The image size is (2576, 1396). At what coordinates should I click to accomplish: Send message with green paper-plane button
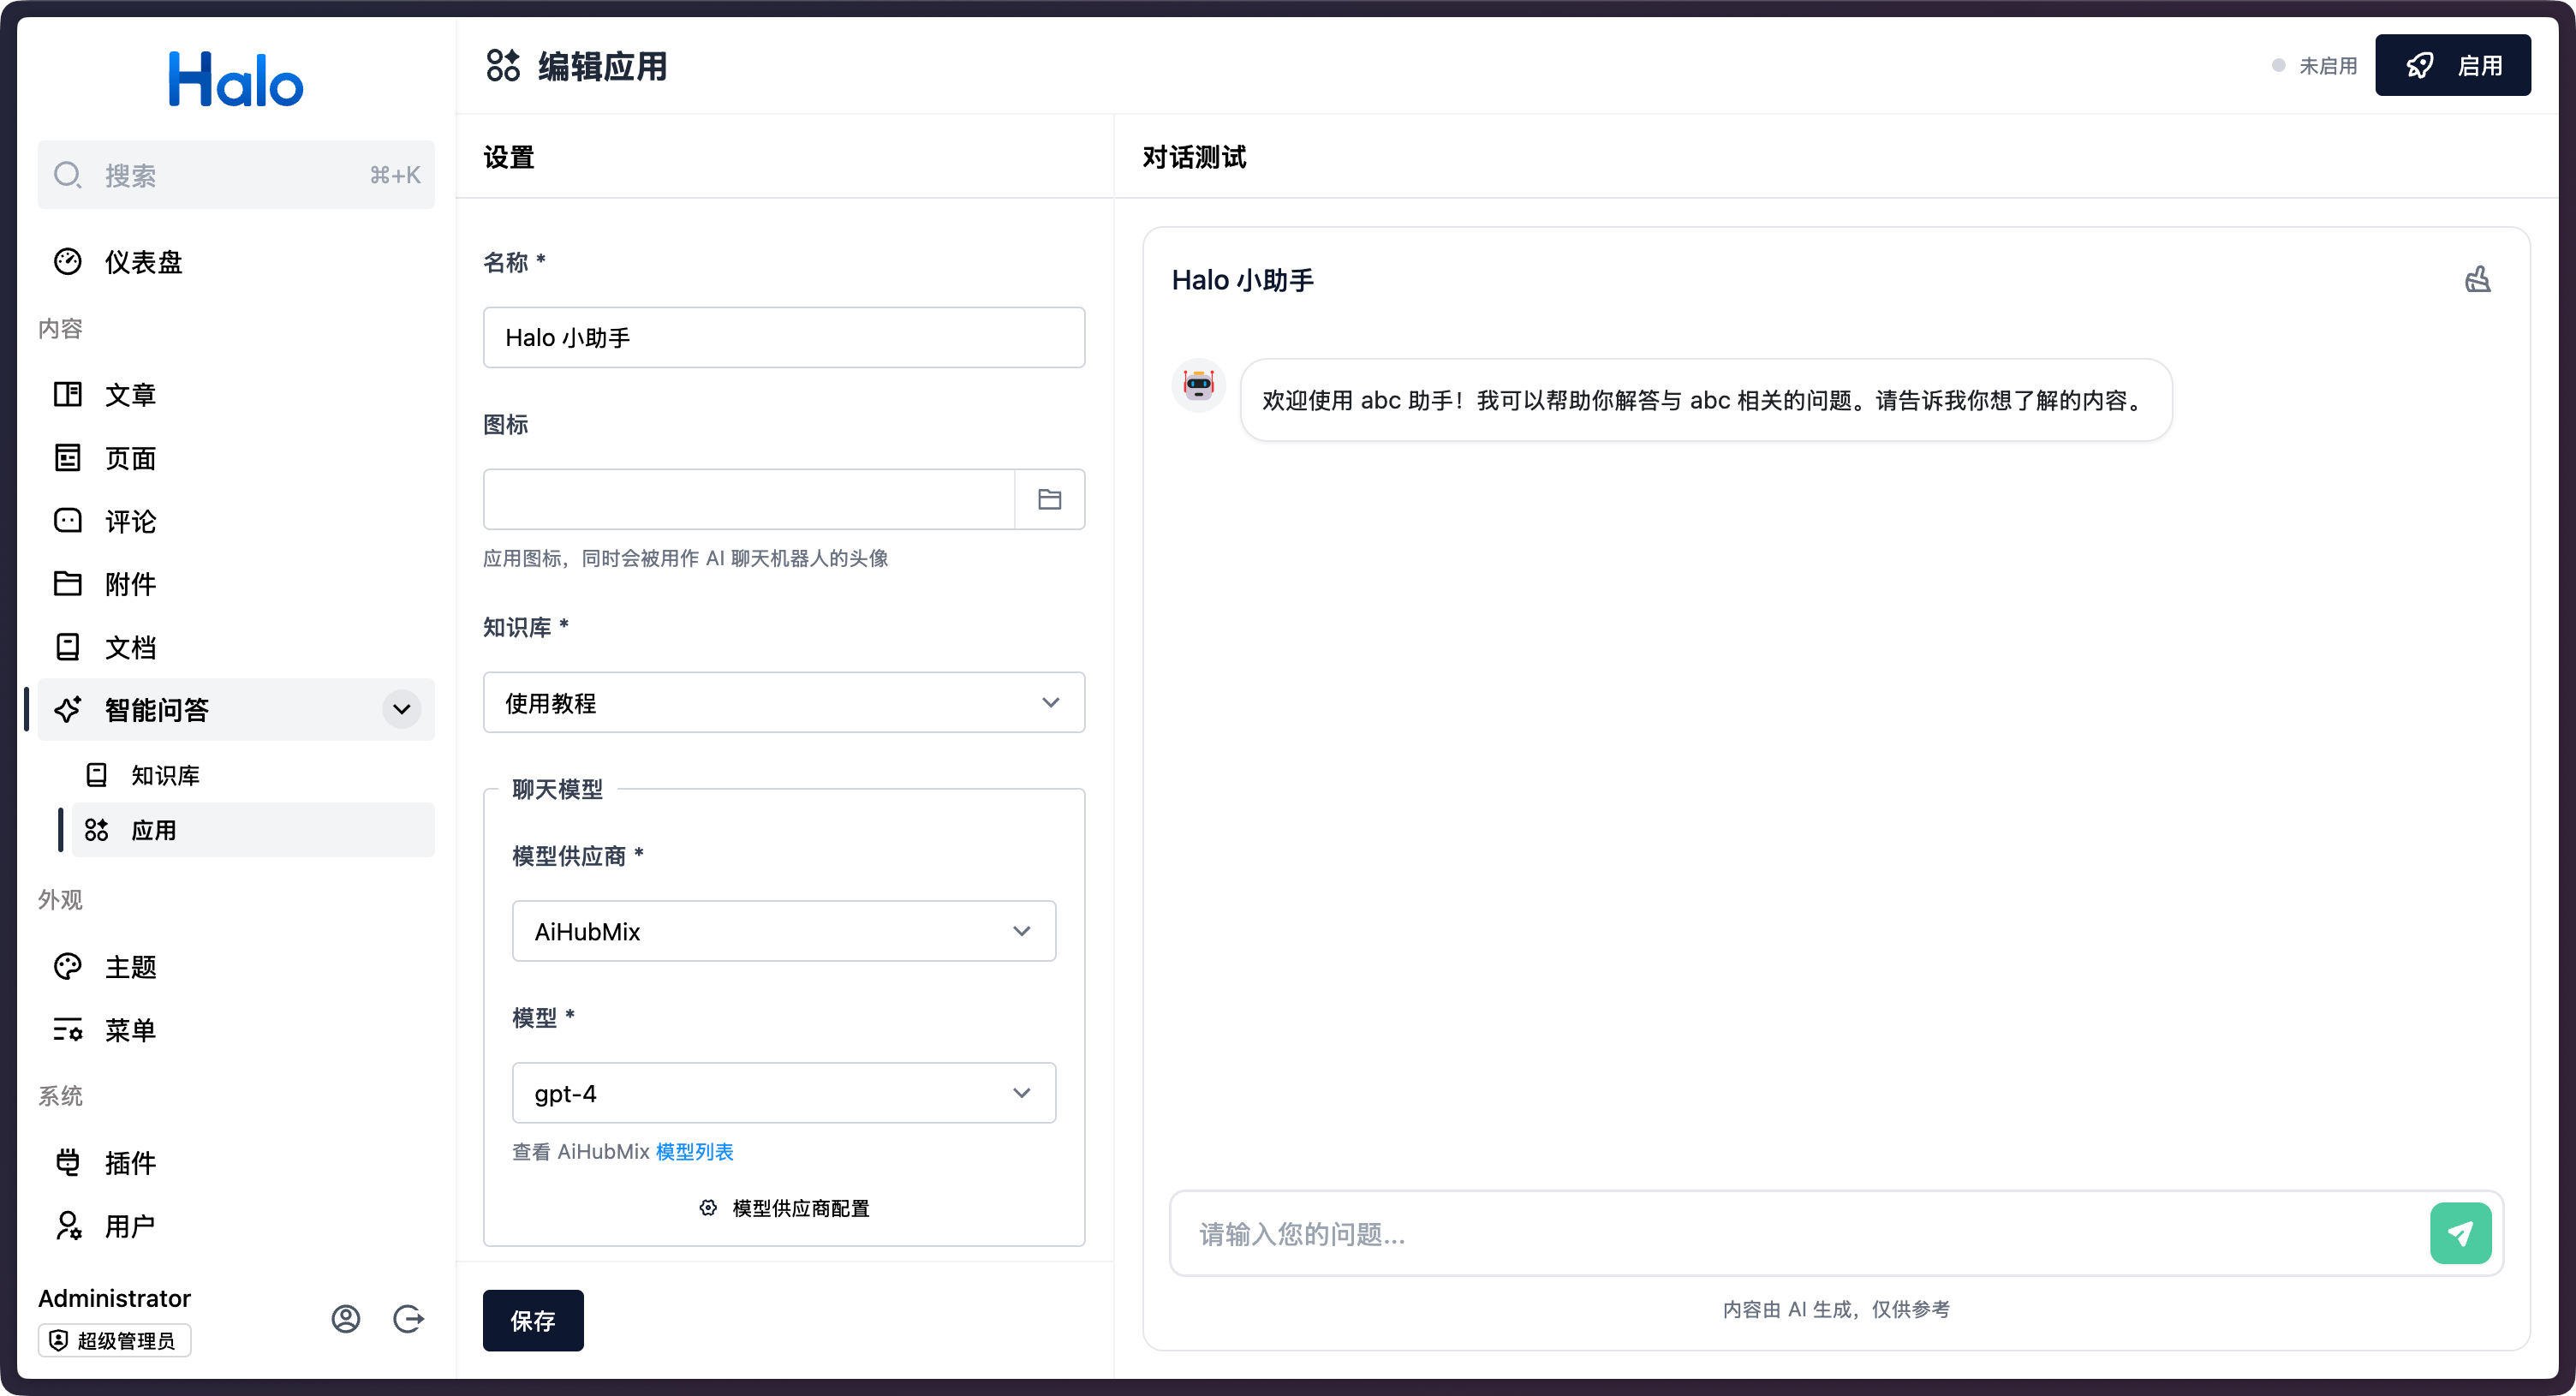(x=2460, y=1233)
